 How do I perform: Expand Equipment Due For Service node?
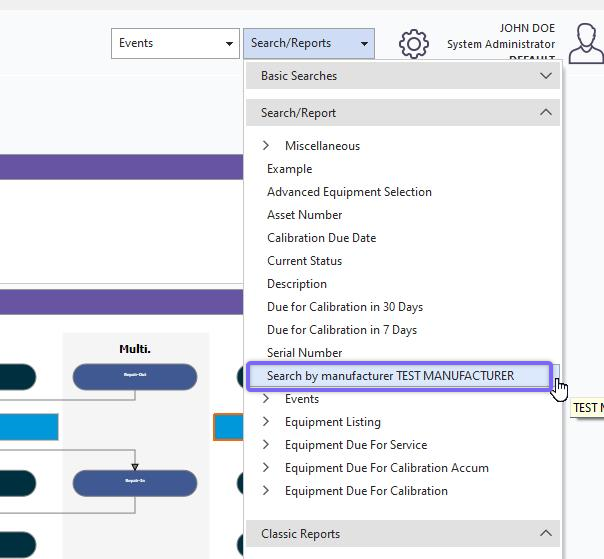pos(266,445)
